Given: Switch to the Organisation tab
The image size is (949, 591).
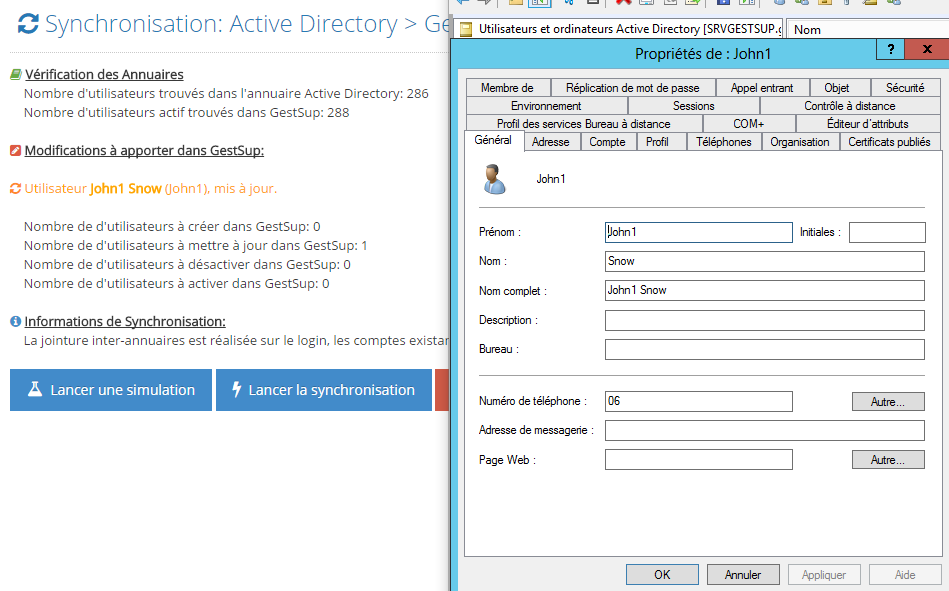Looking at the screenshot, I should point(800,142).
